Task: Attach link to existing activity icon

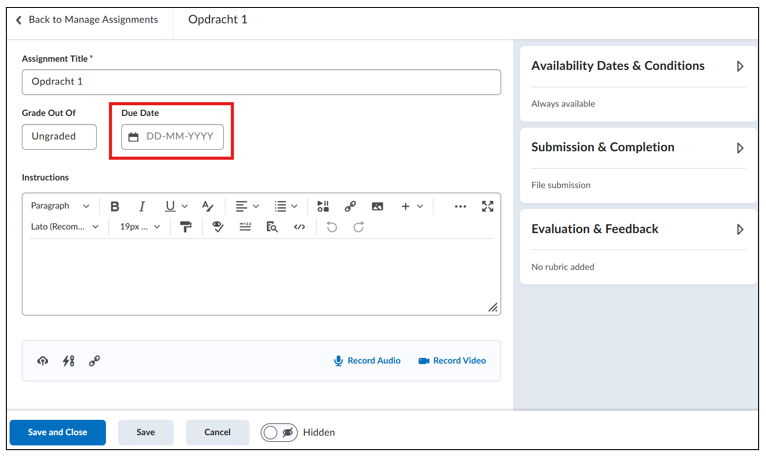Action: (68, 361)
